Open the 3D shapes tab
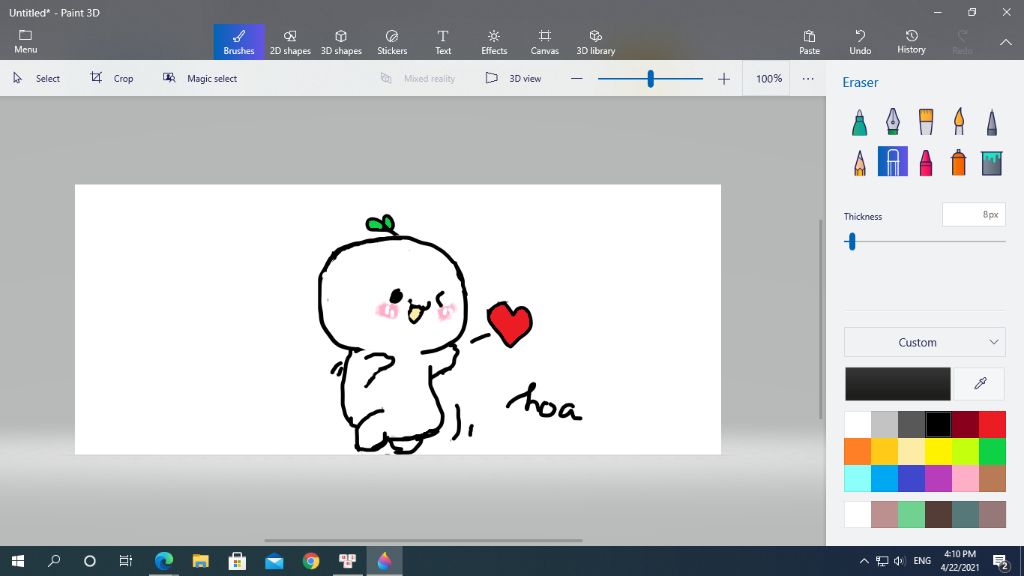1024x576 pixels. click(x=341, y=42)
